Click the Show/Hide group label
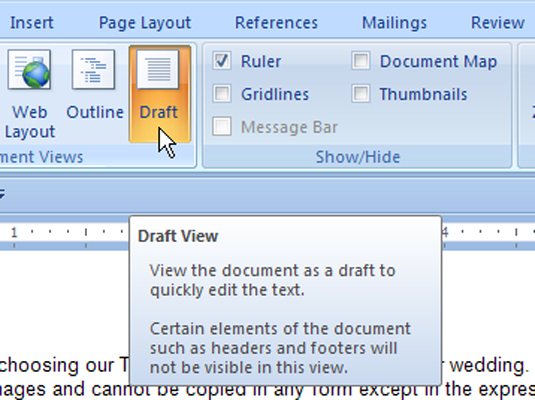Screen dimensions: 535x400 358,157
